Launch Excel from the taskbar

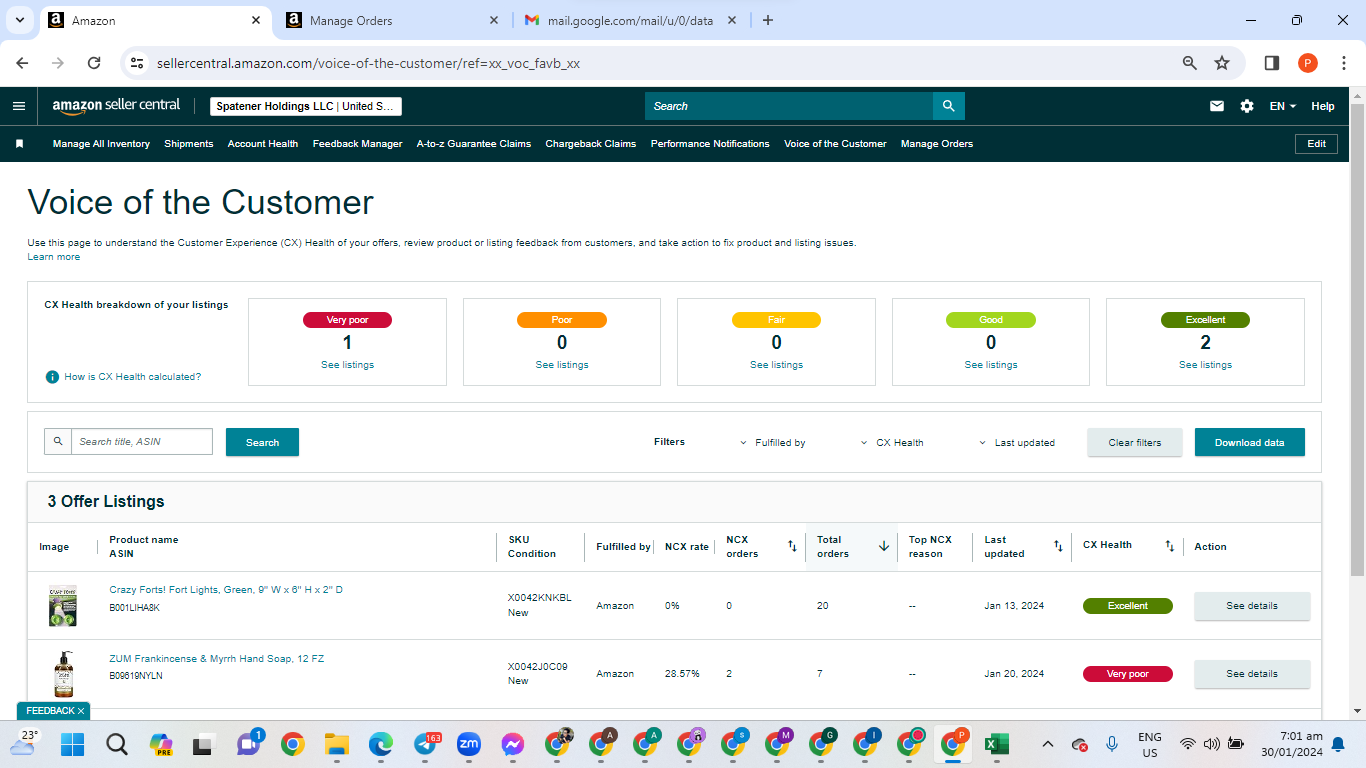[x=996, y=744]
